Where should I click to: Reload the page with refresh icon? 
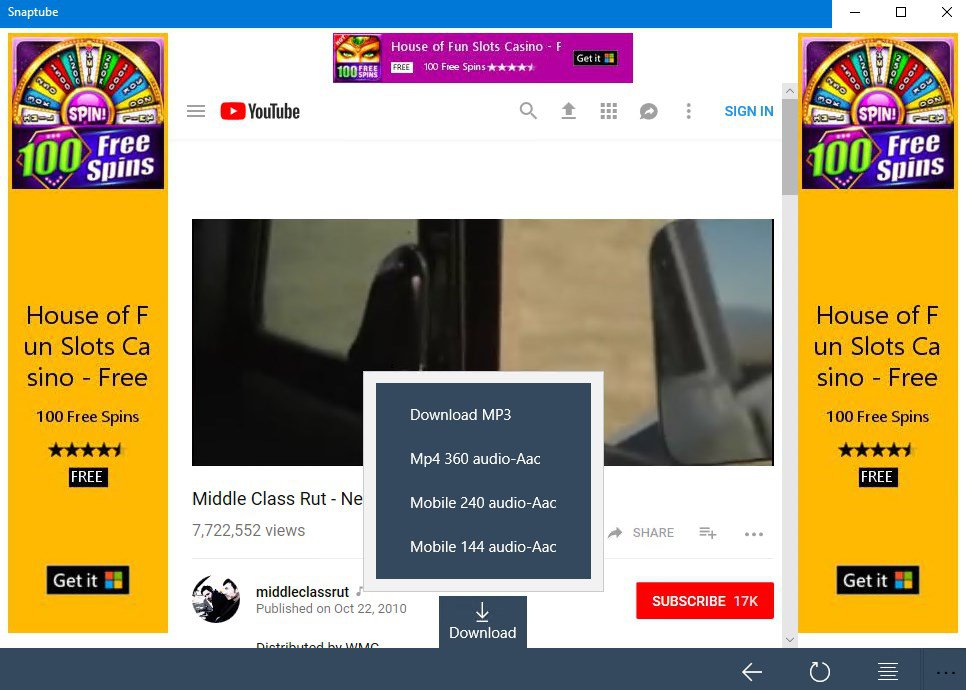(819, 672)
